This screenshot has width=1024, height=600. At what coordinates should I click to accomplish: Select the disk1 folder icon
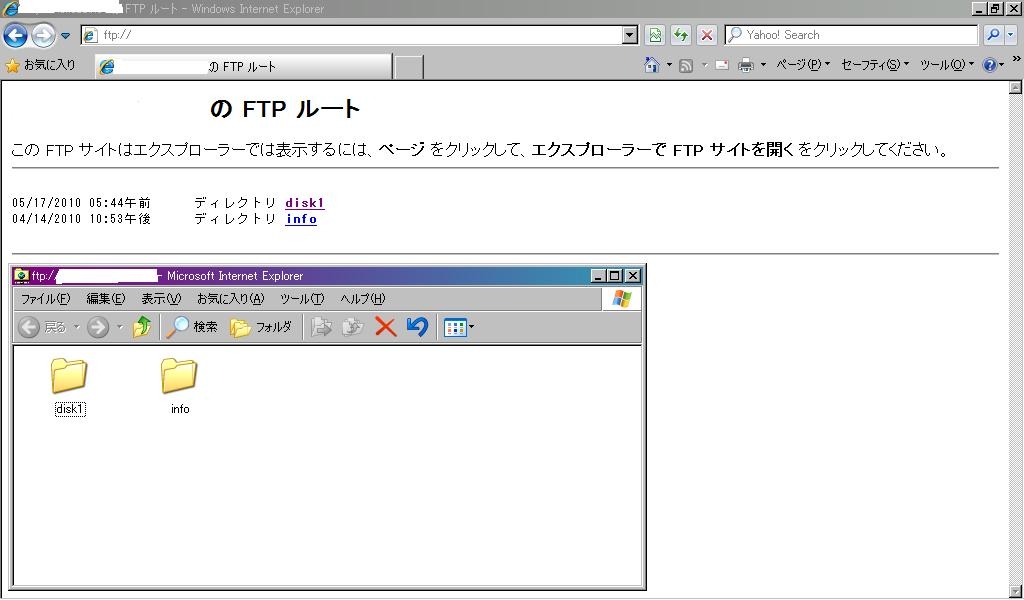pos(69,376)
